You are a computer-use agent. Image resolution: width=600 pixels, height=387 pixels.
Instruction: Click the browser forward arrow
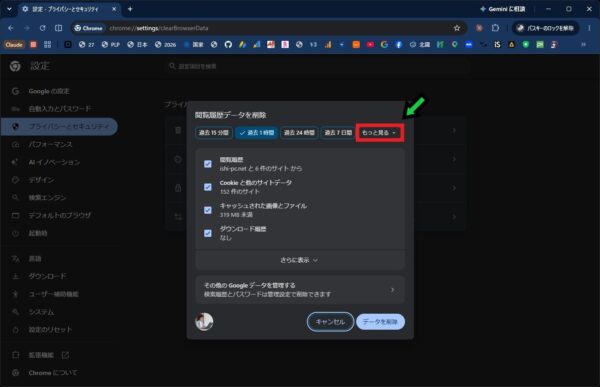coord(27,28)
